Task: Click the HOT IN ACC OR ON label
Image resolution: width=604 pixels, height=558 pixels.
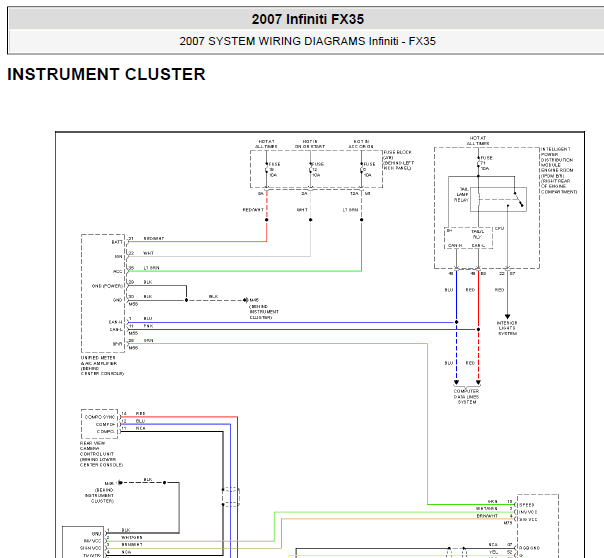Action: pos(361,144)
